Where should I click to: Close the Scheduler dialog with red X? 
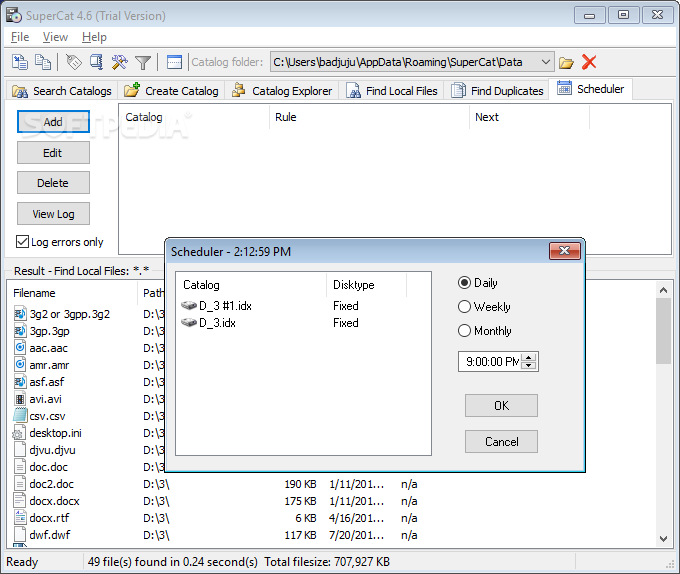tap(565, 251)
